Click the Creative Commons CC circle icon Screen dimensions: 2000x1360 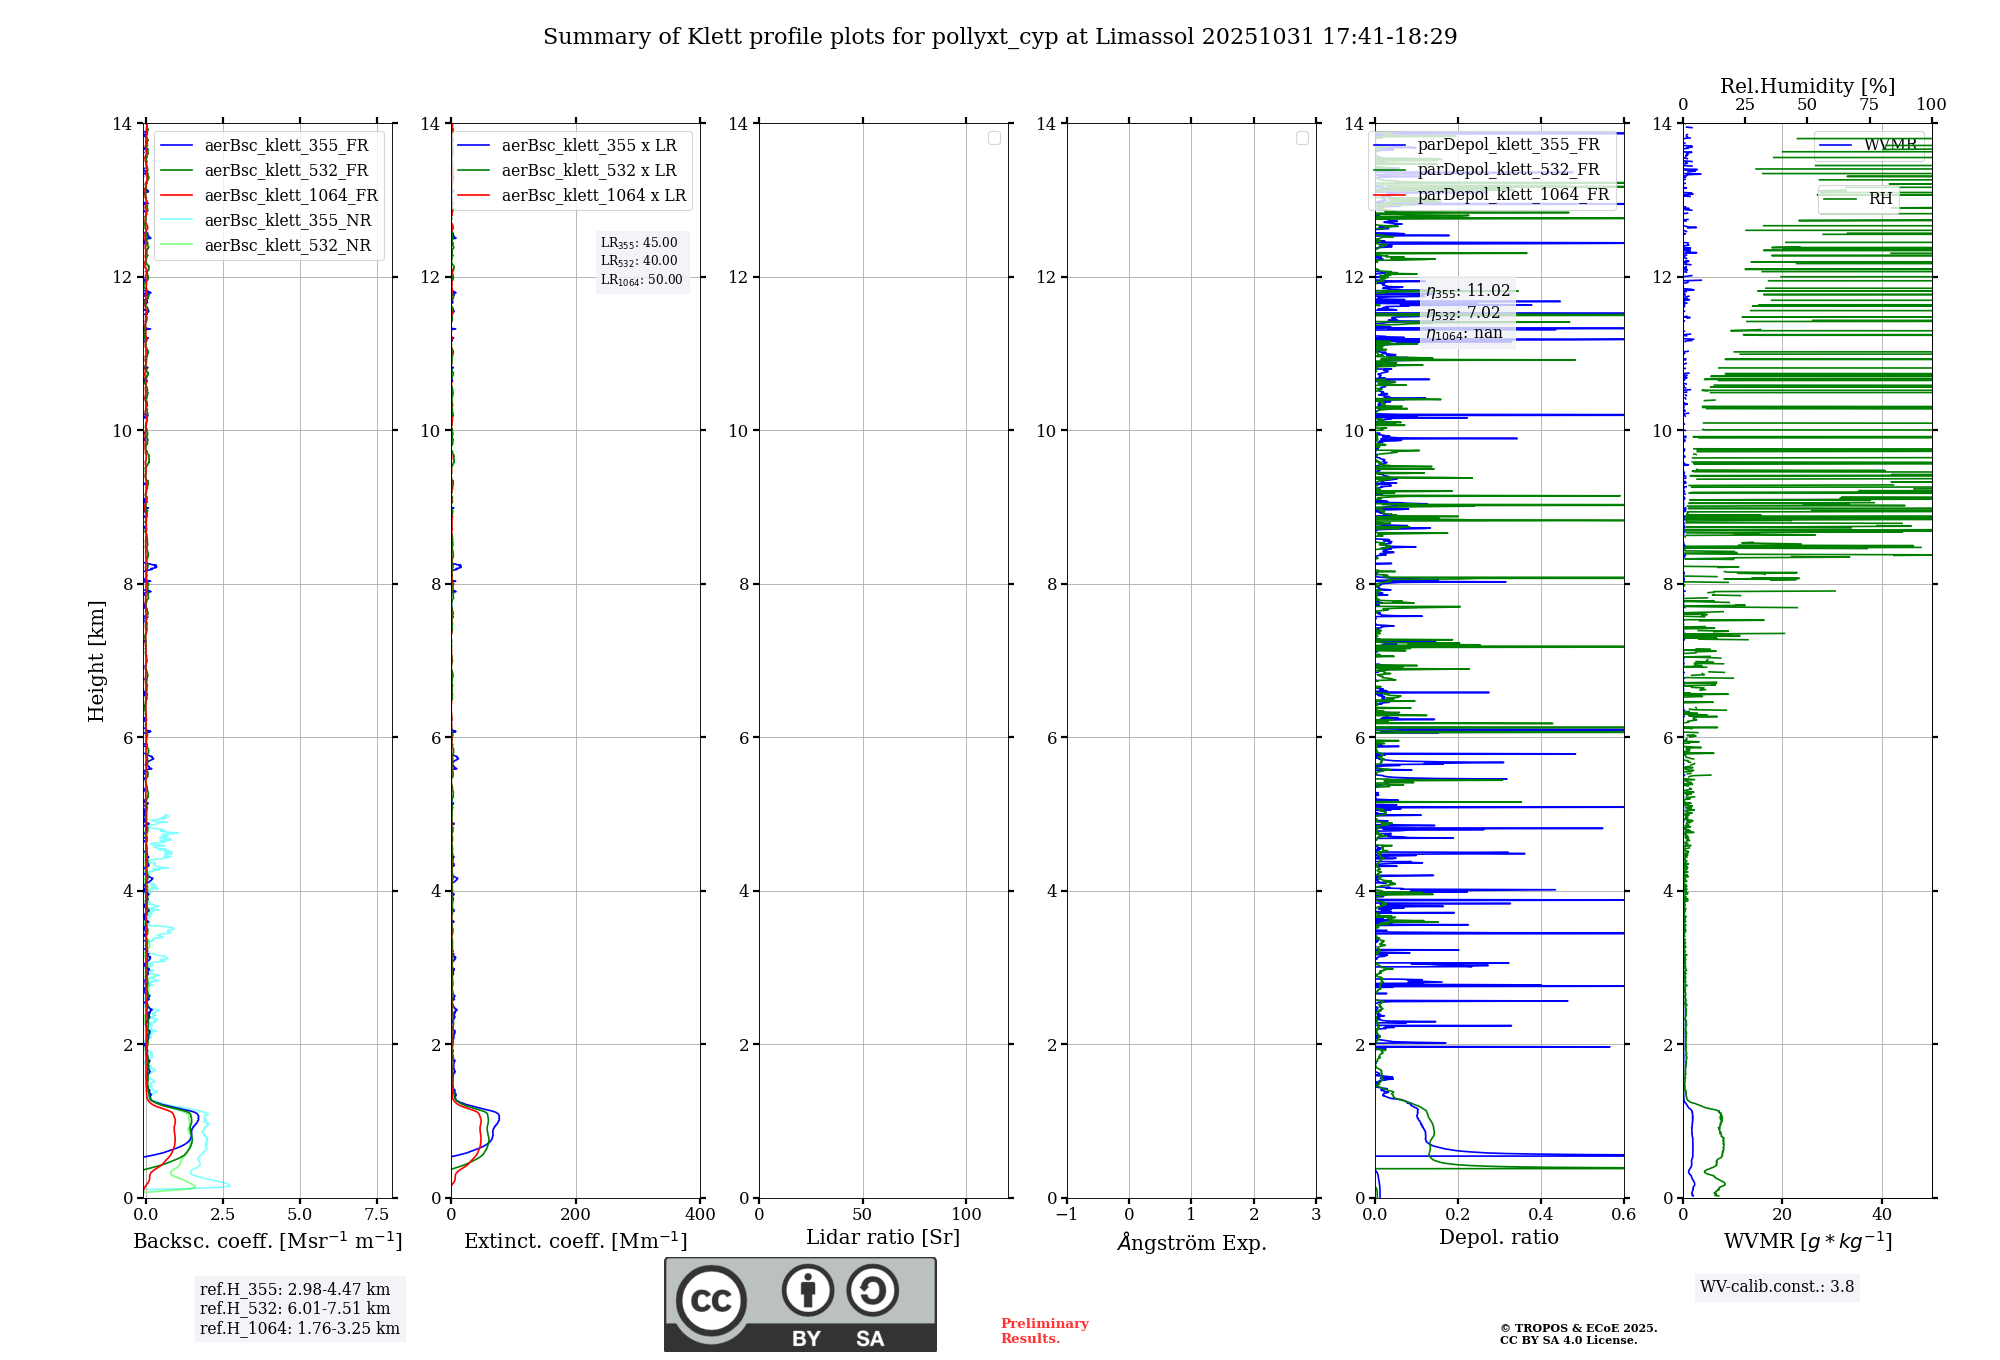point(711,1300)
